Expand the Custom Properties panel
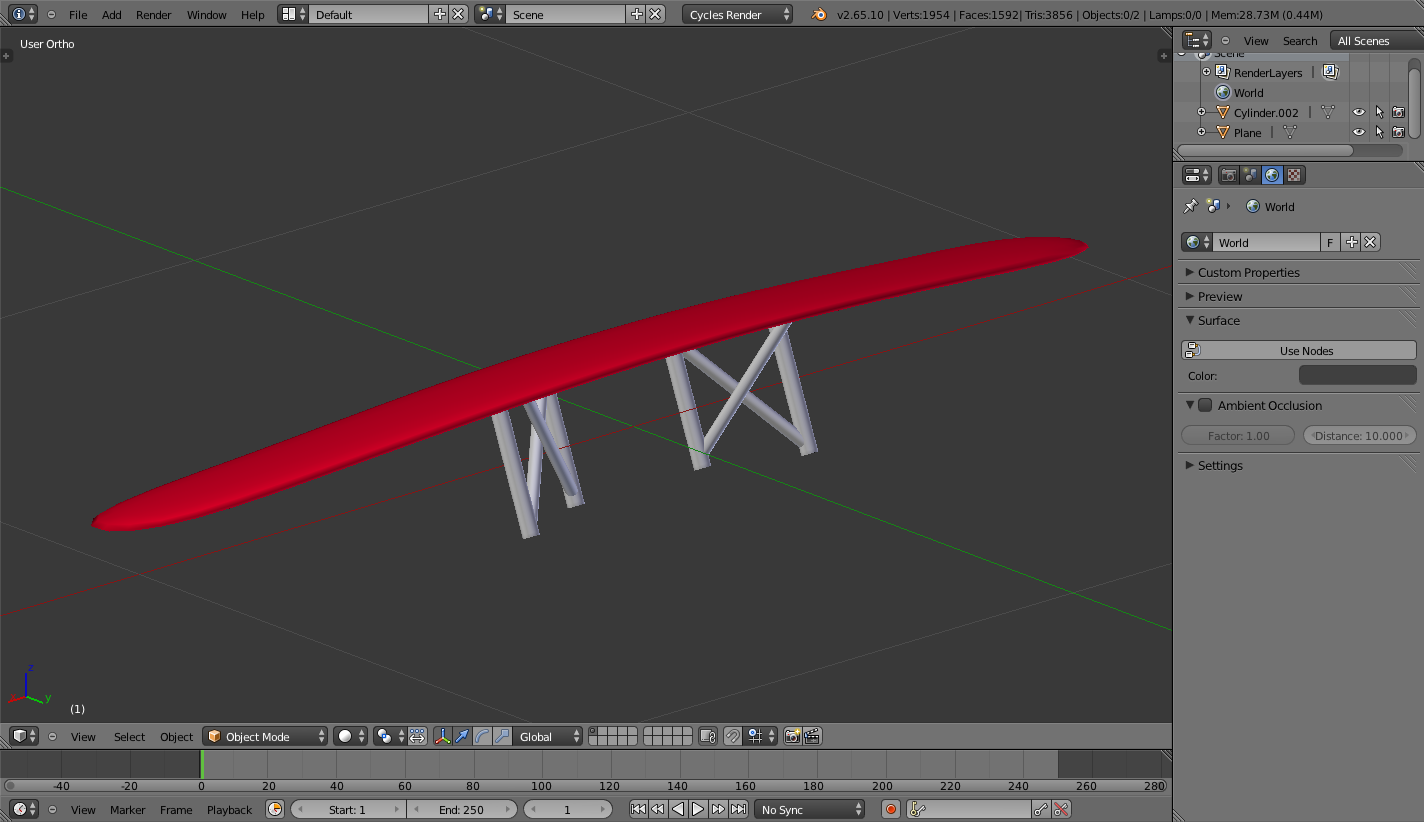1424x822 pixels. (x=1248, y=272)
